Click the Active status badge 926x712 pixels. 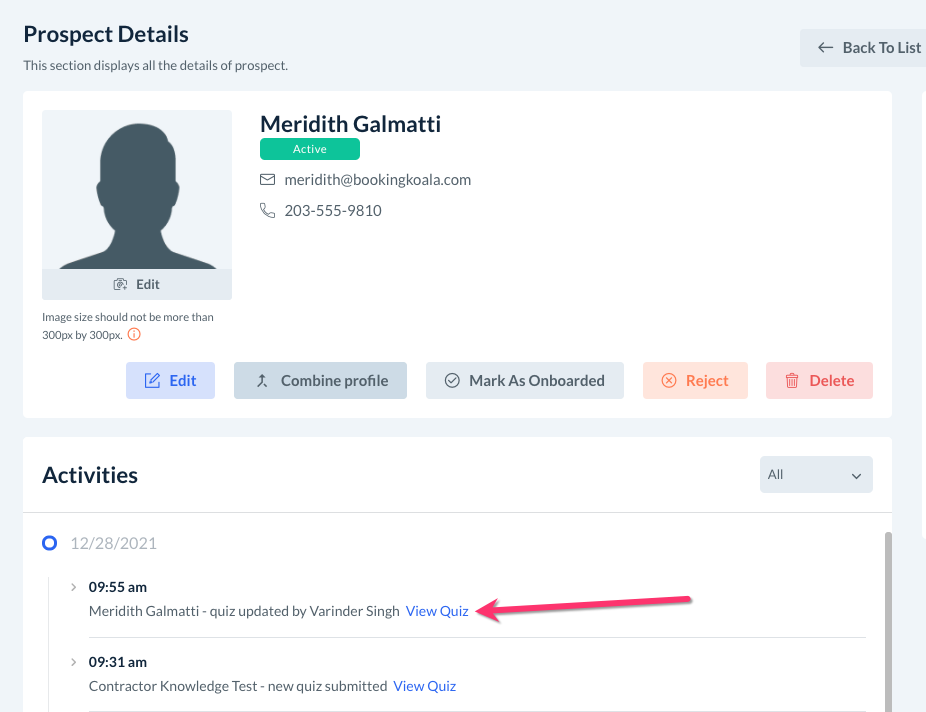coord(310,149)
